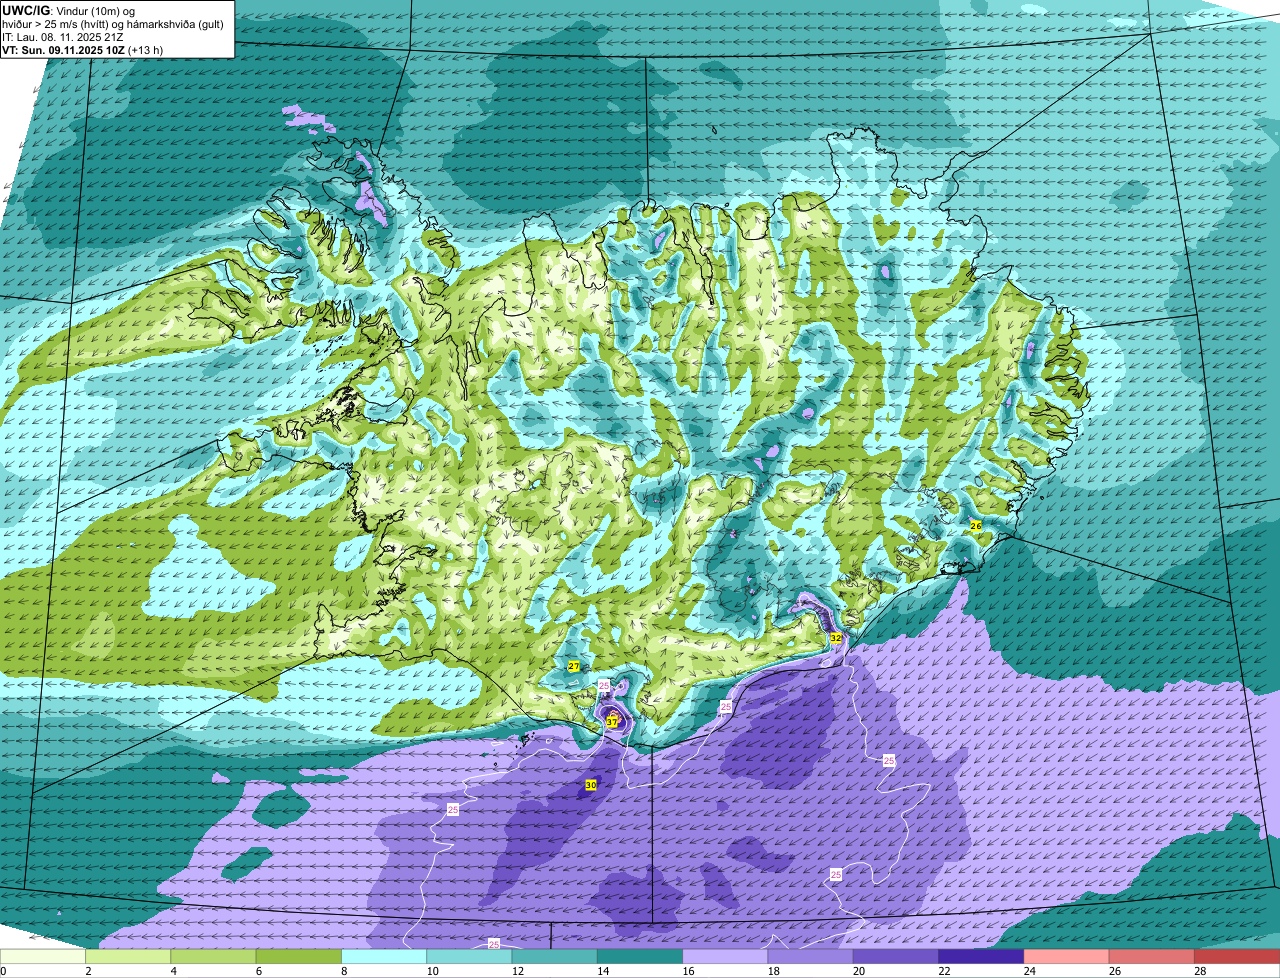Select the light green 2–4 legend swatch
This screenshot has width=1280, height=978.
128,956
